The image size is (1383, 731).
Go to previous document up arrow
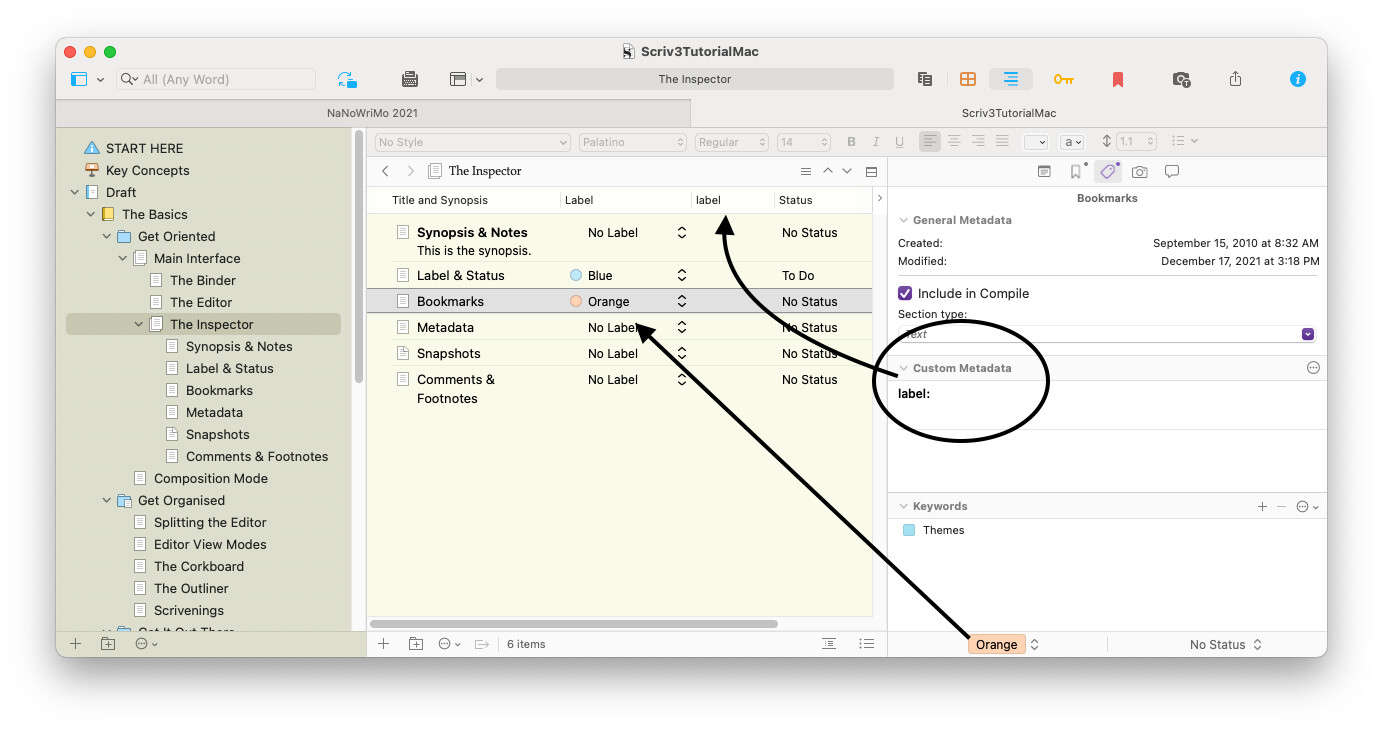coord(828,171)
